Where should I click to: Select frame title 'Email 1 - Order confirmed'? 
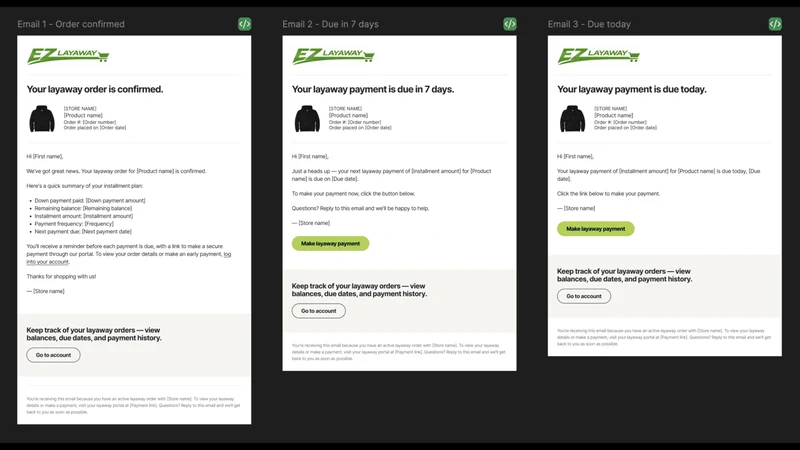tap(71, 24)
